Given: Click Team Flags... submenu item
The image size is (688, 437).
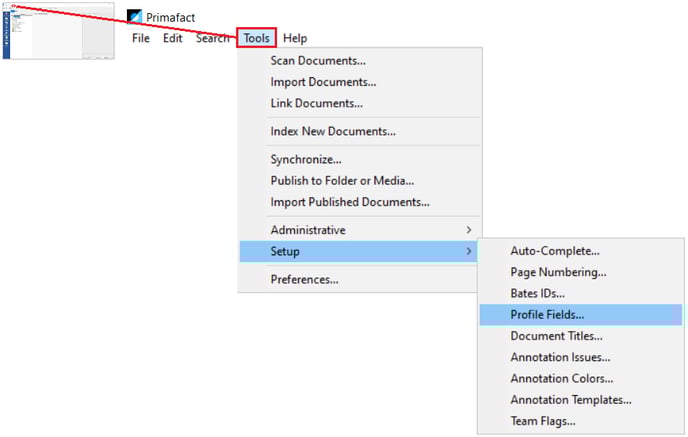Looking at the screenshot, I should 580,421.
